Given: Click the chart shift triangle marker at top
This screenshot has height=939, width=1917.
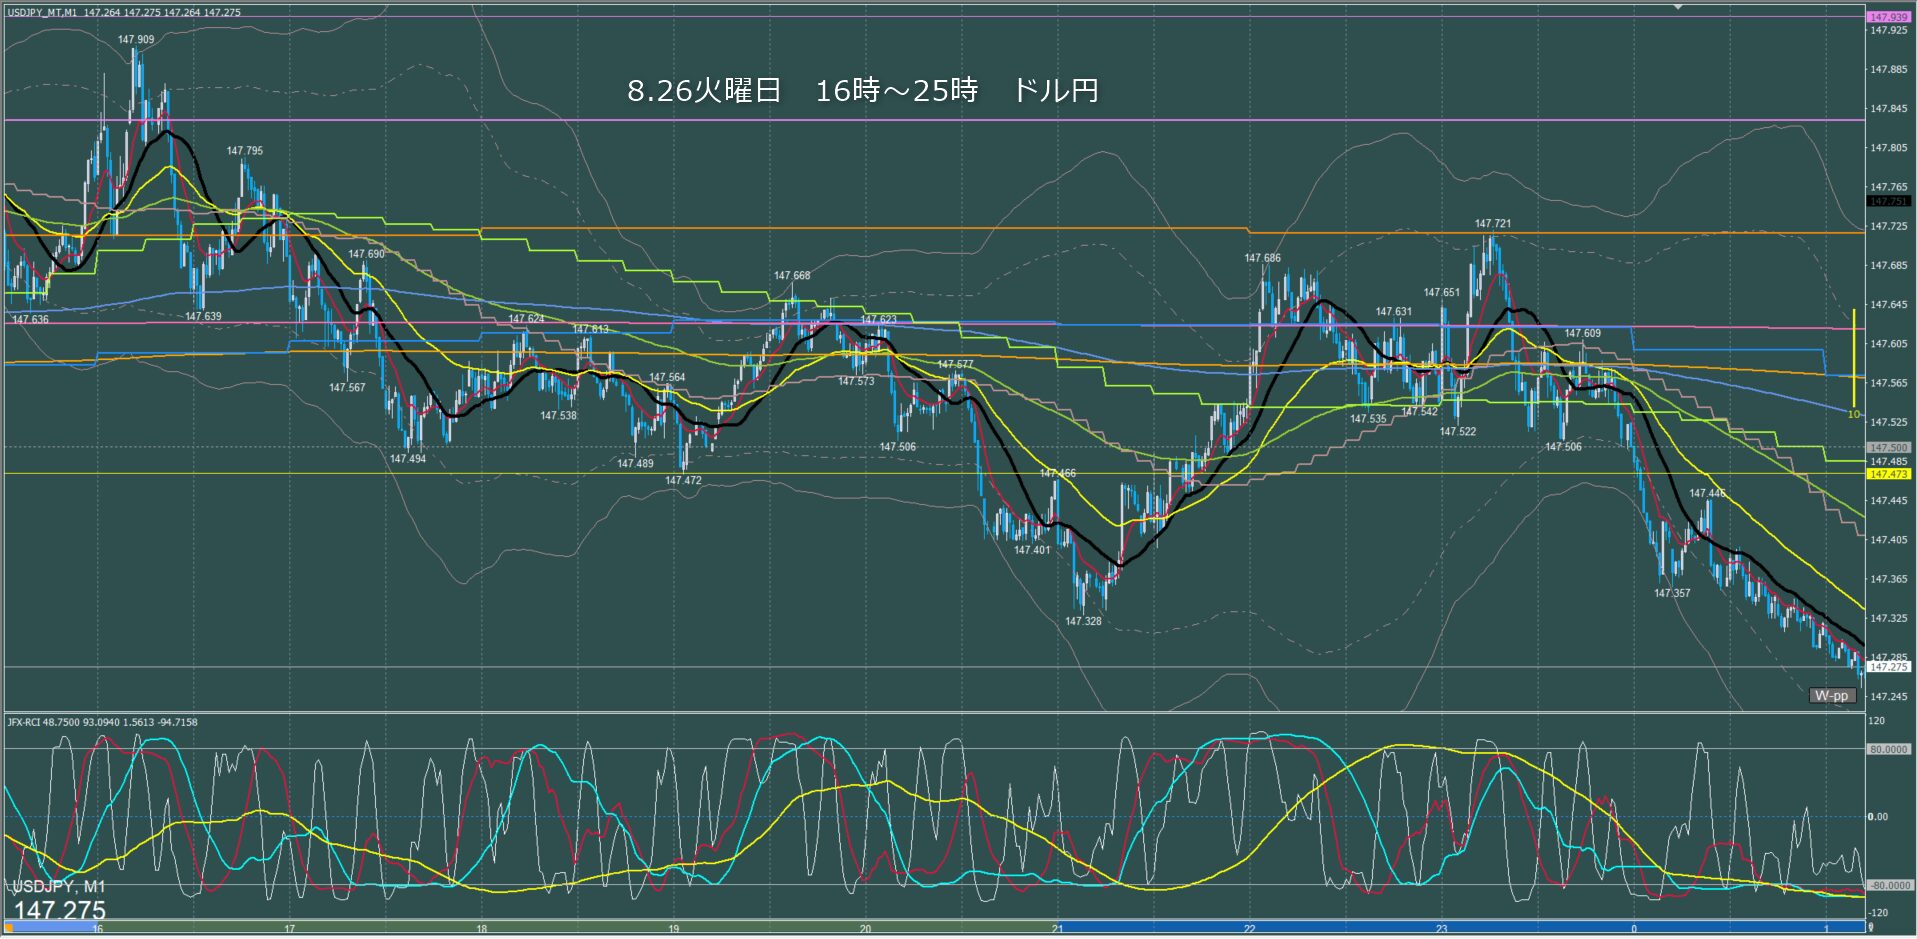Looking at the screenshot, I should click(x=1678, y=6).
